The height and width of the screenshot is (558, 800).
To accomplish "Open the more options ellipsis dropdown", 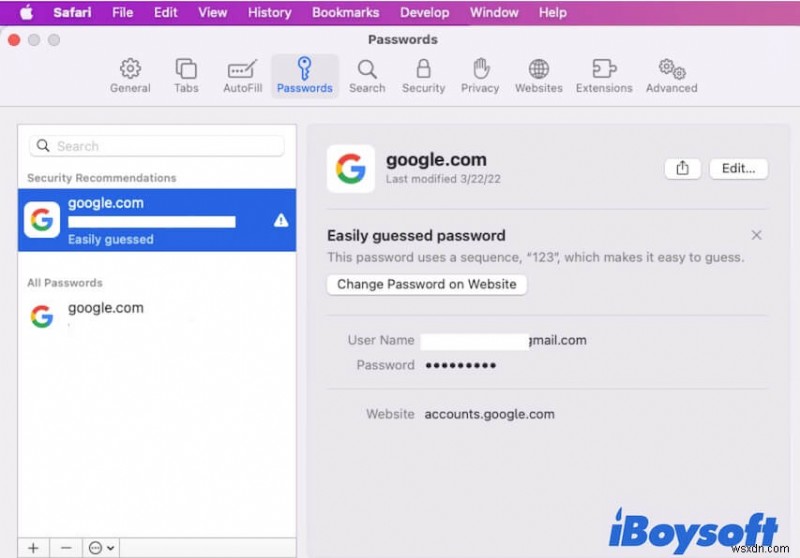I will (x=101, y=548).
